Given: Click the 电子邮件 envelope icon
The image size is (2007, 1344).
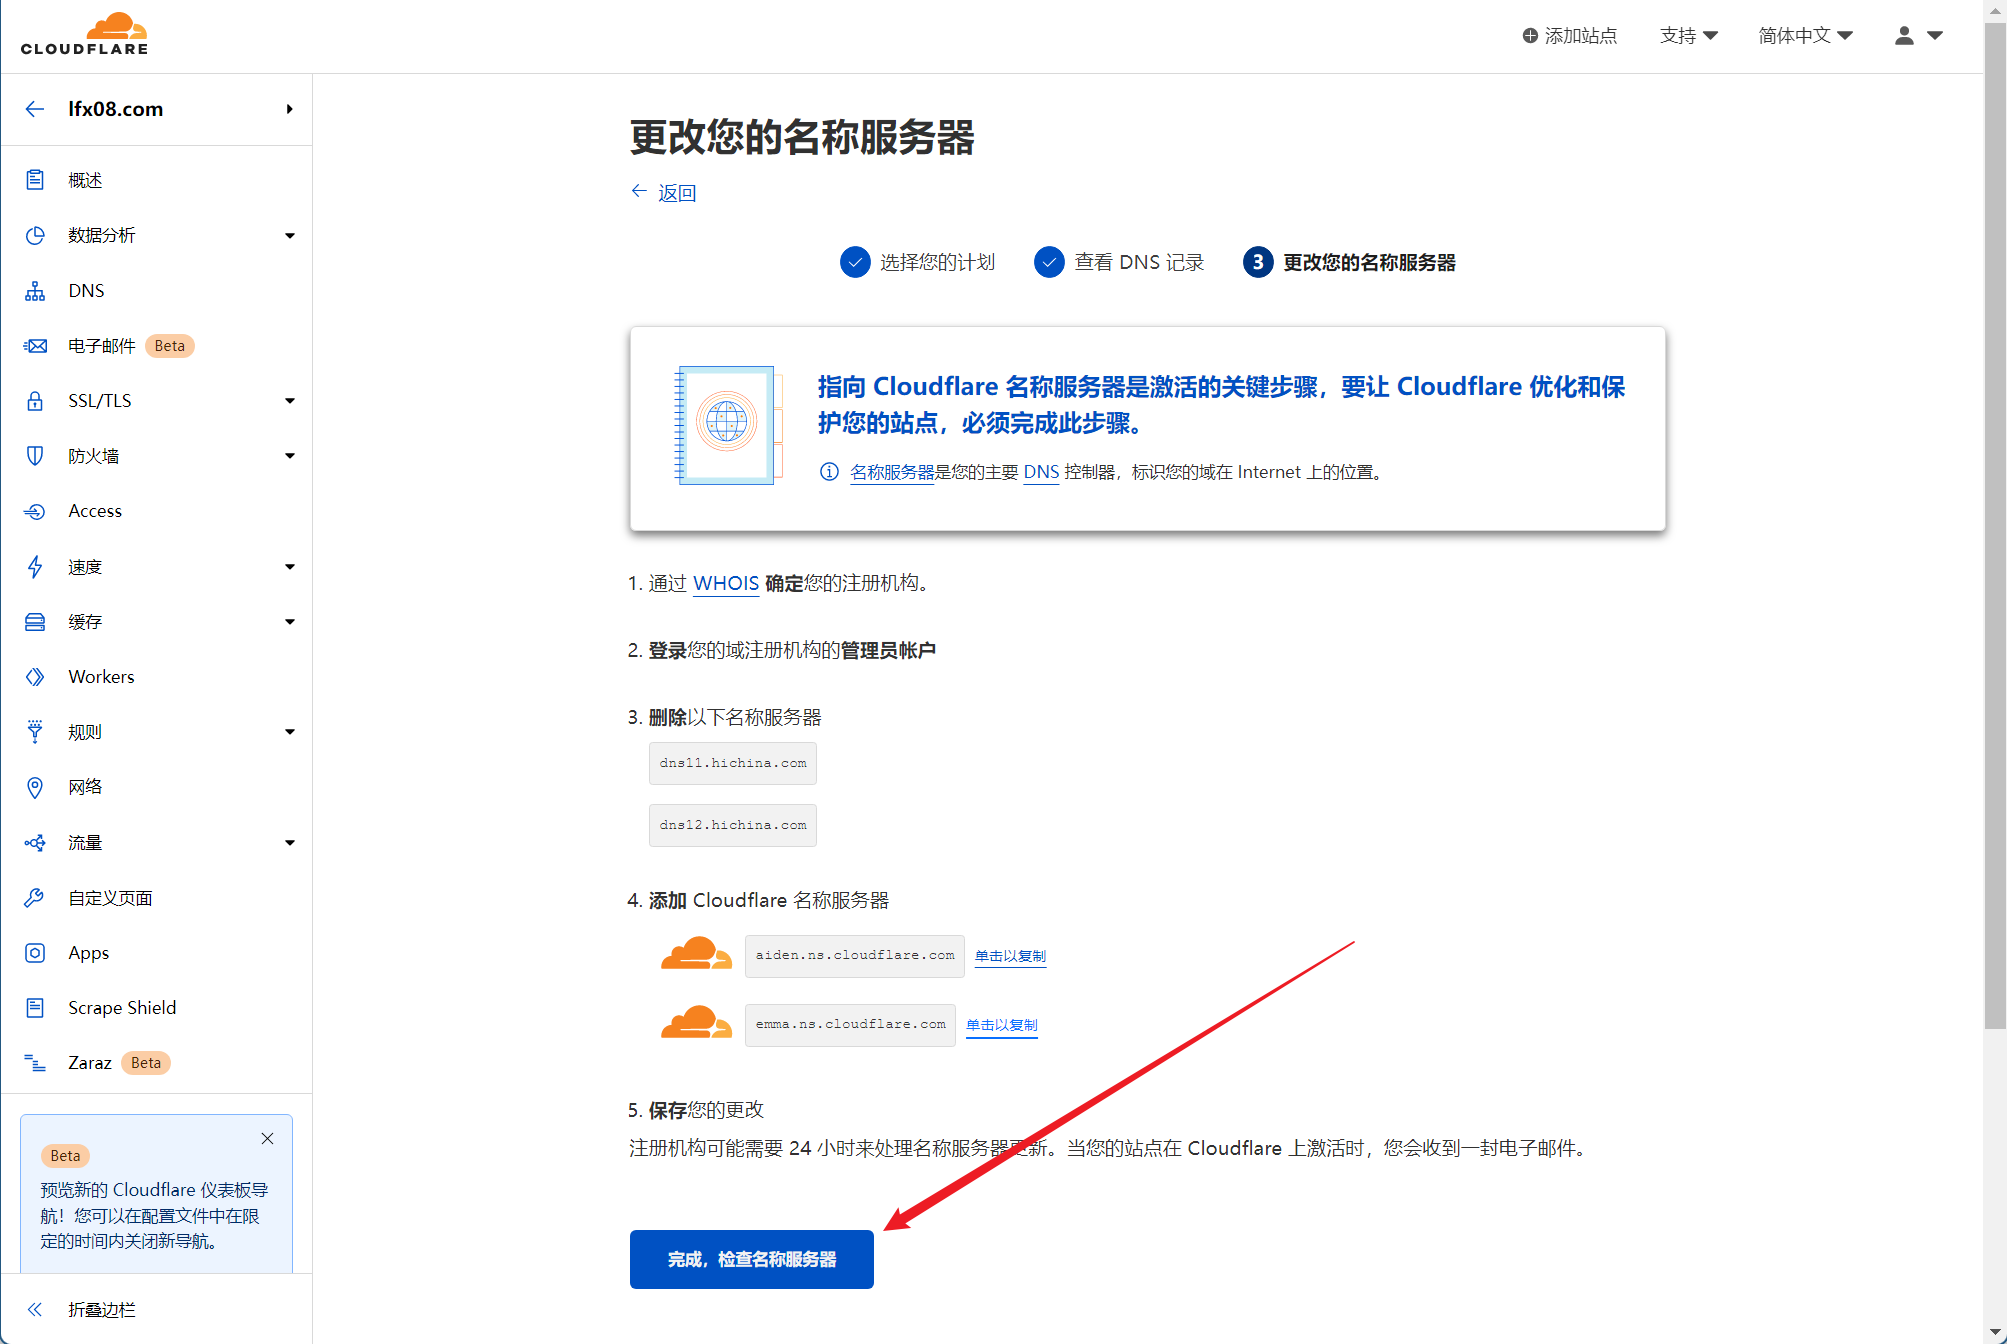Looking at the screenshot, I should 35,346.
